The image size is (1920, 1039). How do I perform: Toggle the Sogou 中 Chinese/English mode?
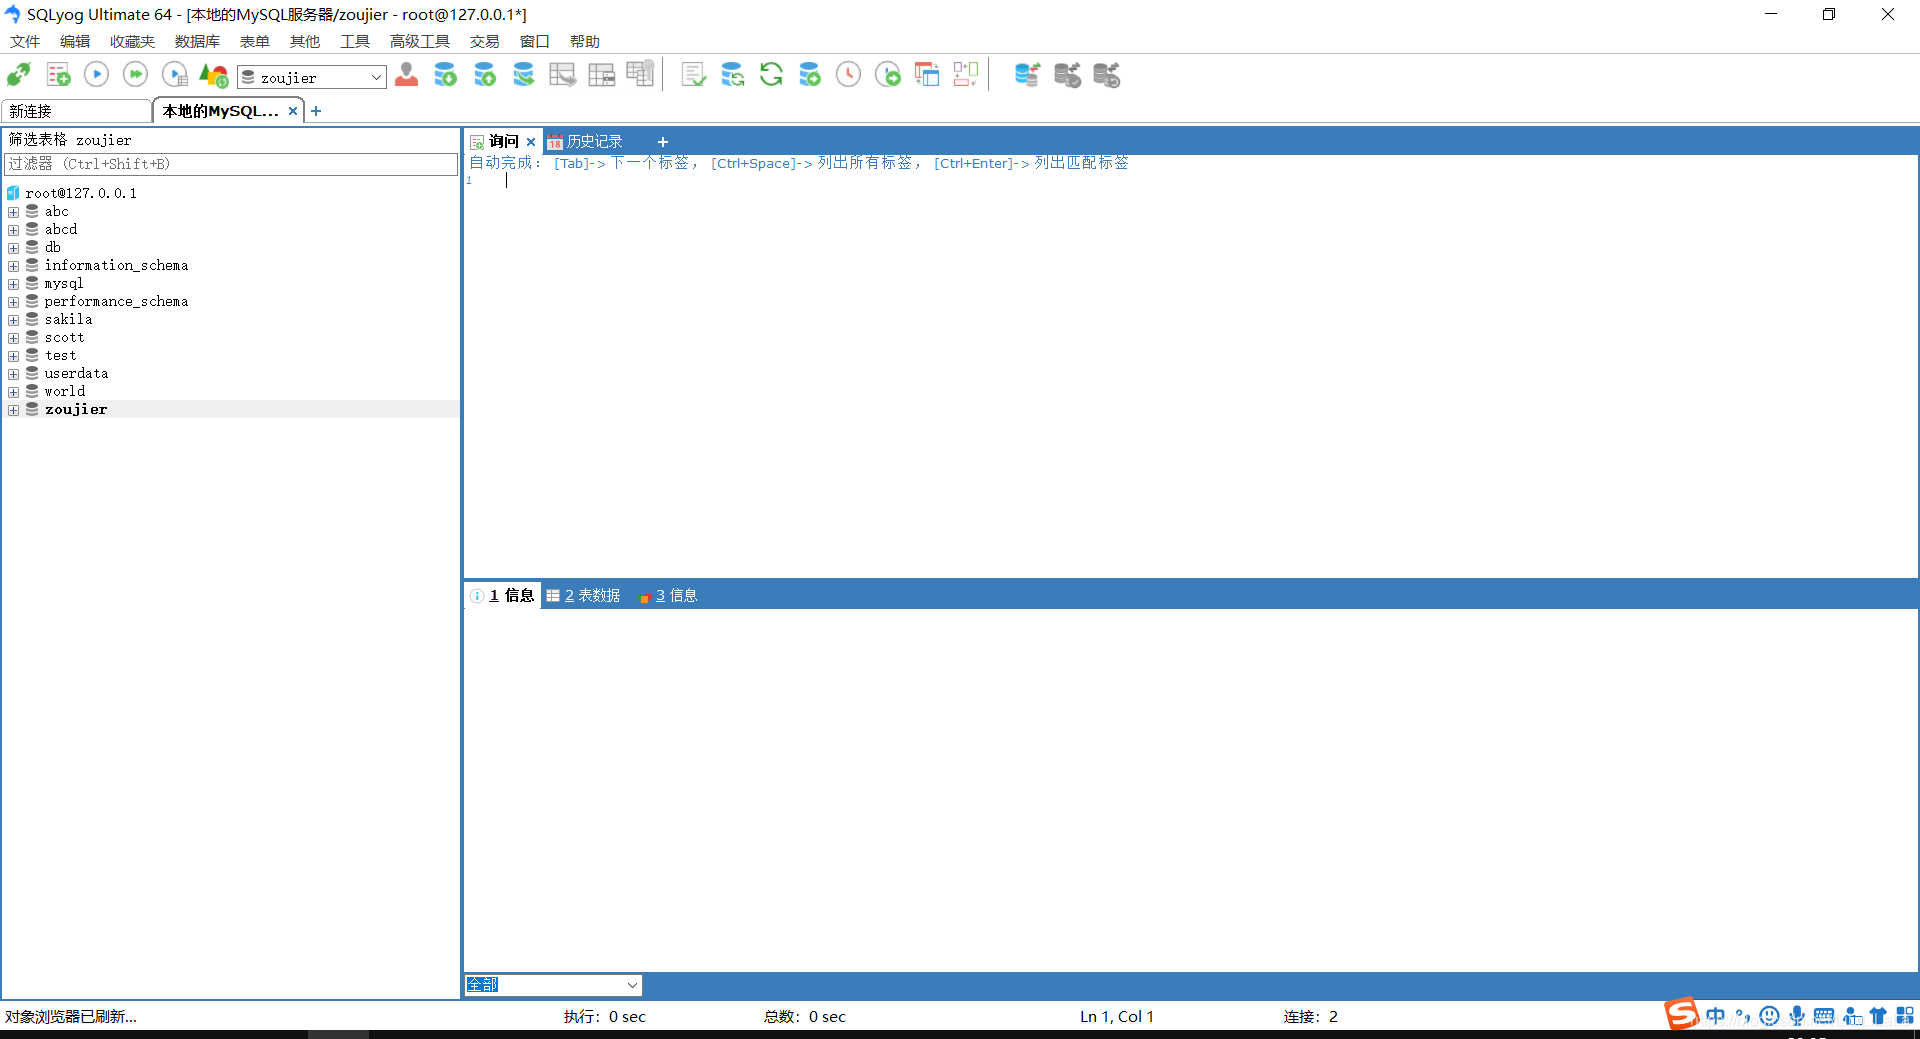pyautogui.click(x=1716, y=1016)
